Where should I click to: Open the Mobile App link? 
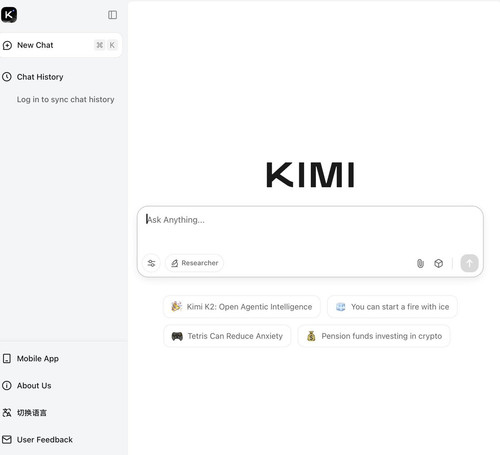pyautogui.click(x=31, y=359)
